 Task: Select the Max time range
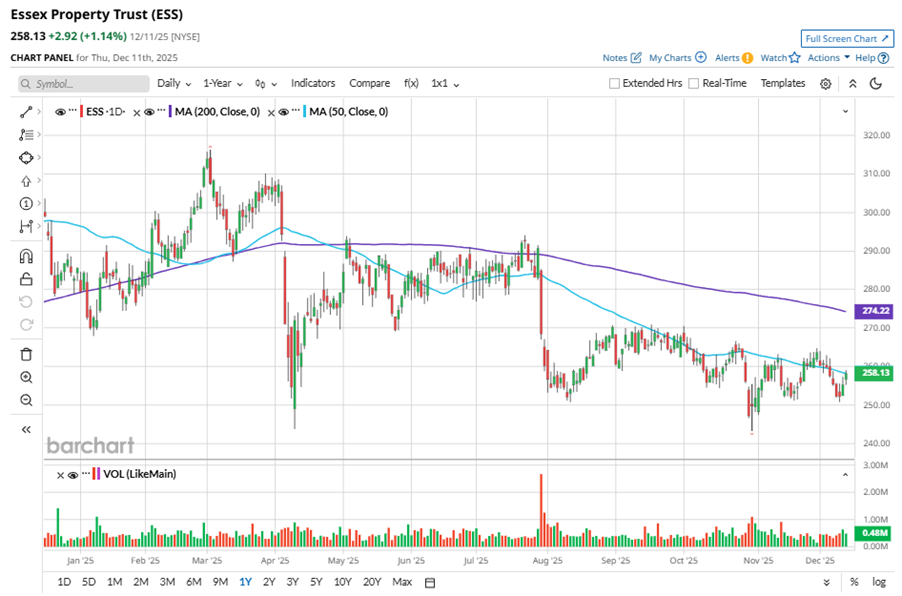(402, 582)
